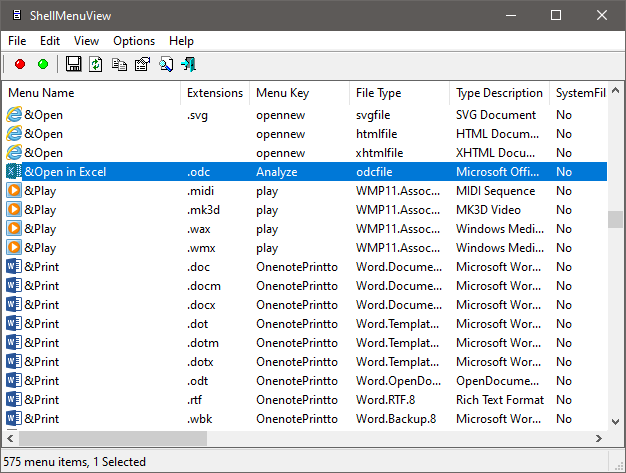Image resolution: width=626 pixels, height=473 pixels.
Task: Click the Find magnifier toolbar icon
Action: click(166, 64)
